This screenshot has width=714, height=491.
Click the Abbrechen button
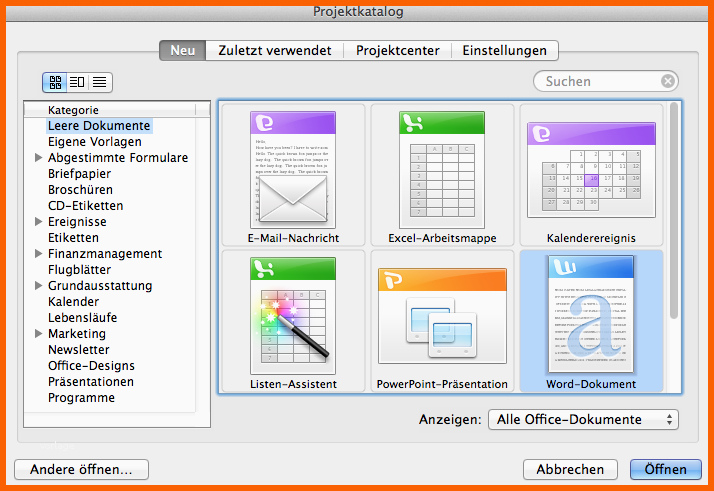click(x=570, y=469)
